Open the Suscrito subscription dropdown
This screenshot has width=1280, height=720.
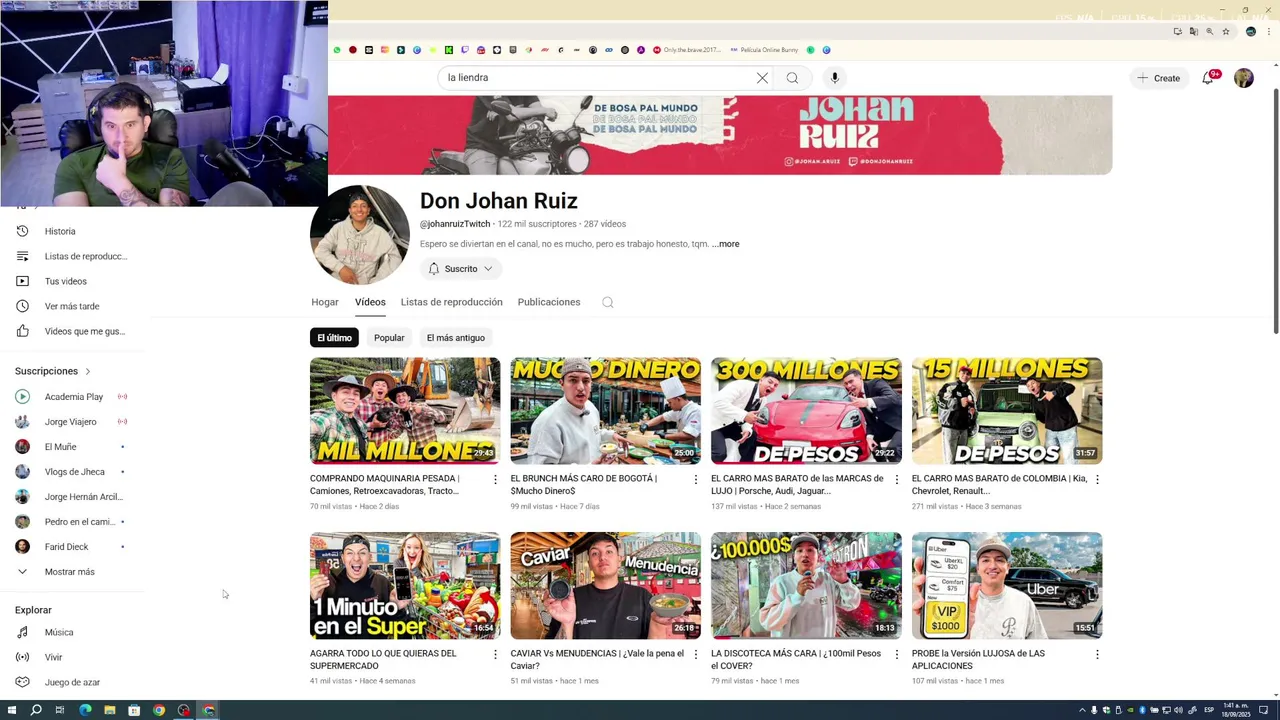point(460,269)
